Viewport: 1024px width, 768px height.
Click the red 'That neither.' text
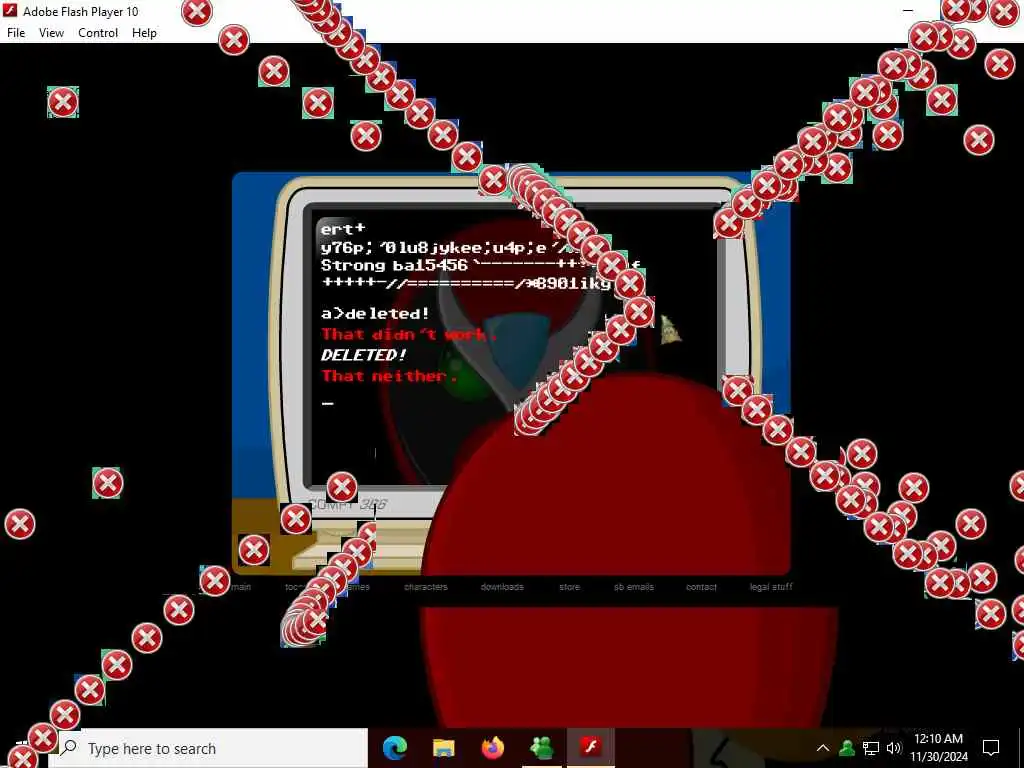[x=389, y=376]
